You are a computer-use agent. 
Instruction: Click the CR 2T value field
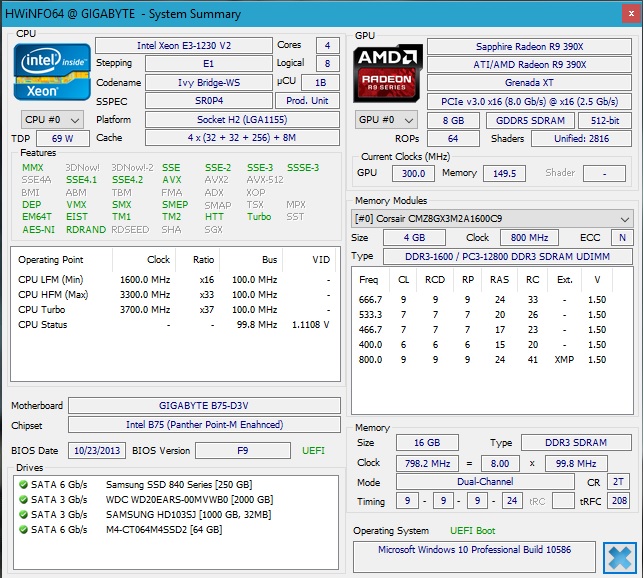click(x=618, y=481)
